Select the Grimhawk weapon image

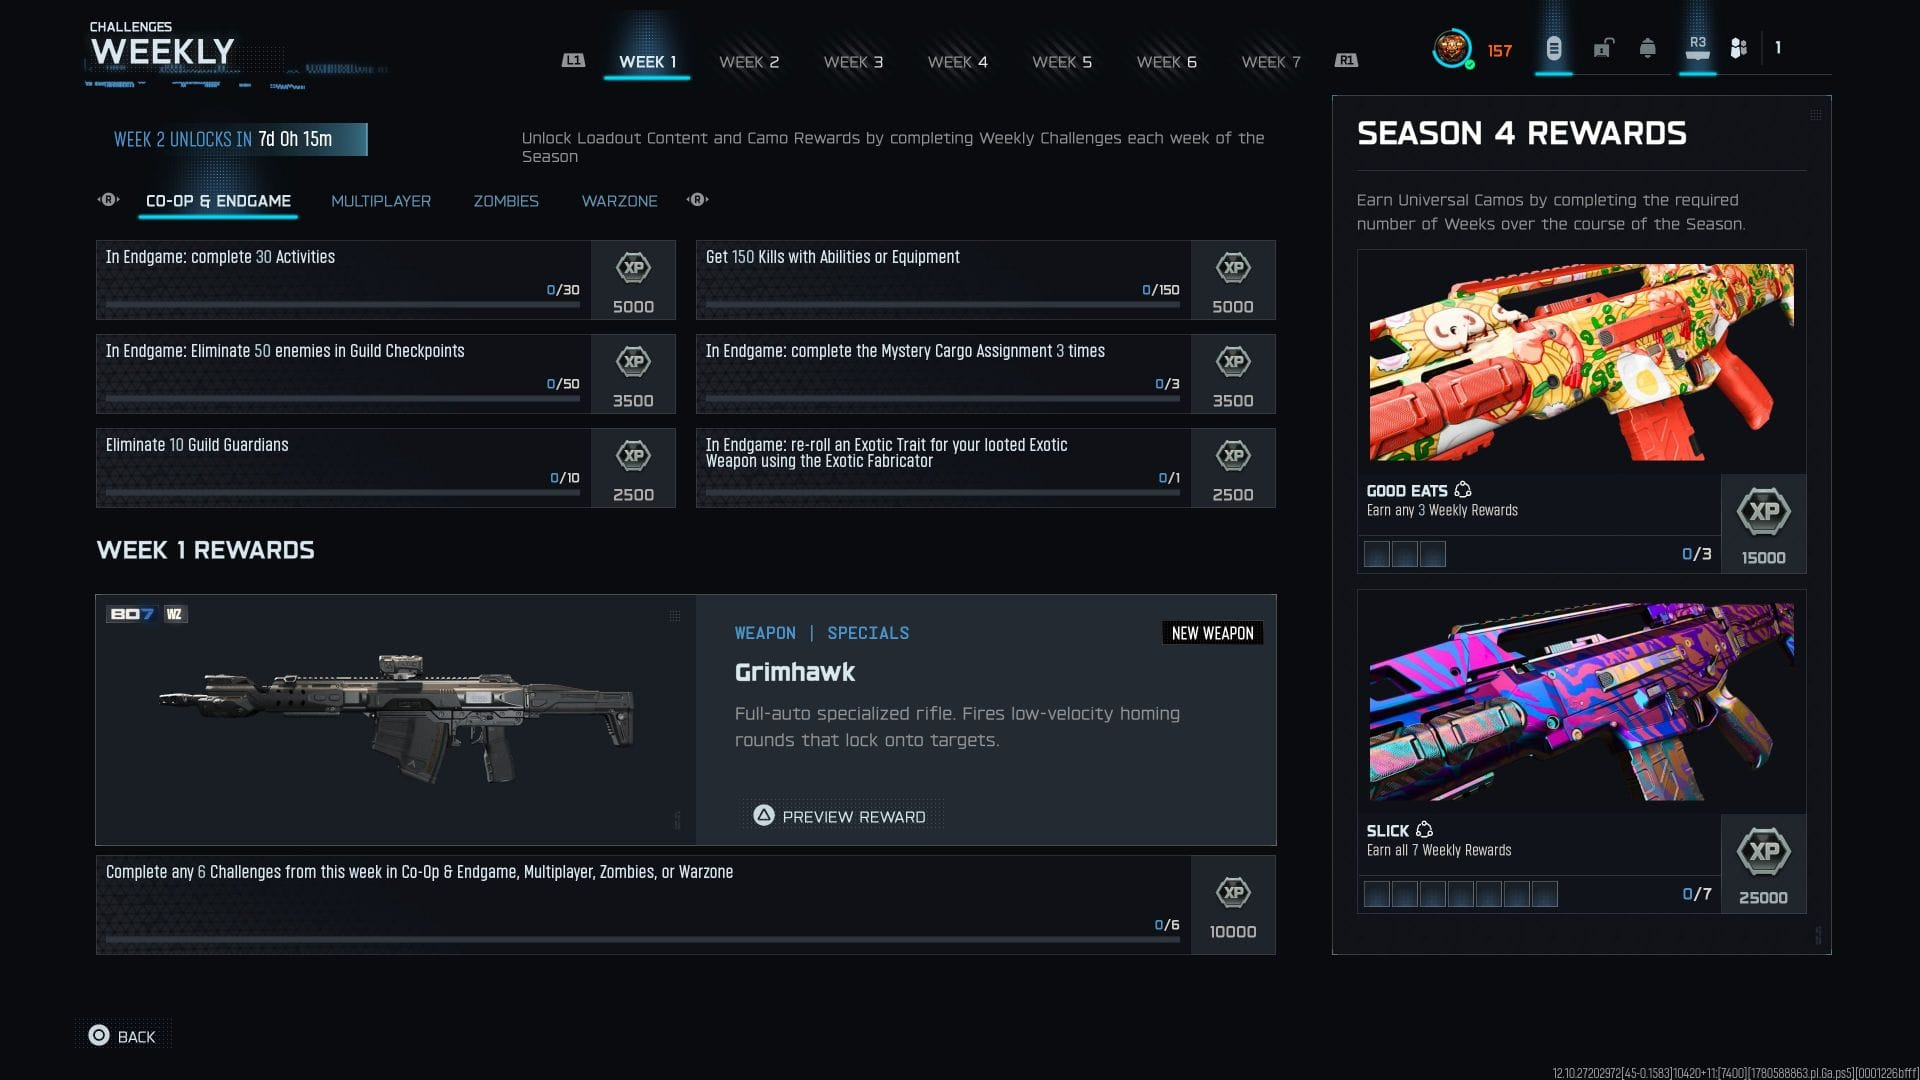click(396, 719)
